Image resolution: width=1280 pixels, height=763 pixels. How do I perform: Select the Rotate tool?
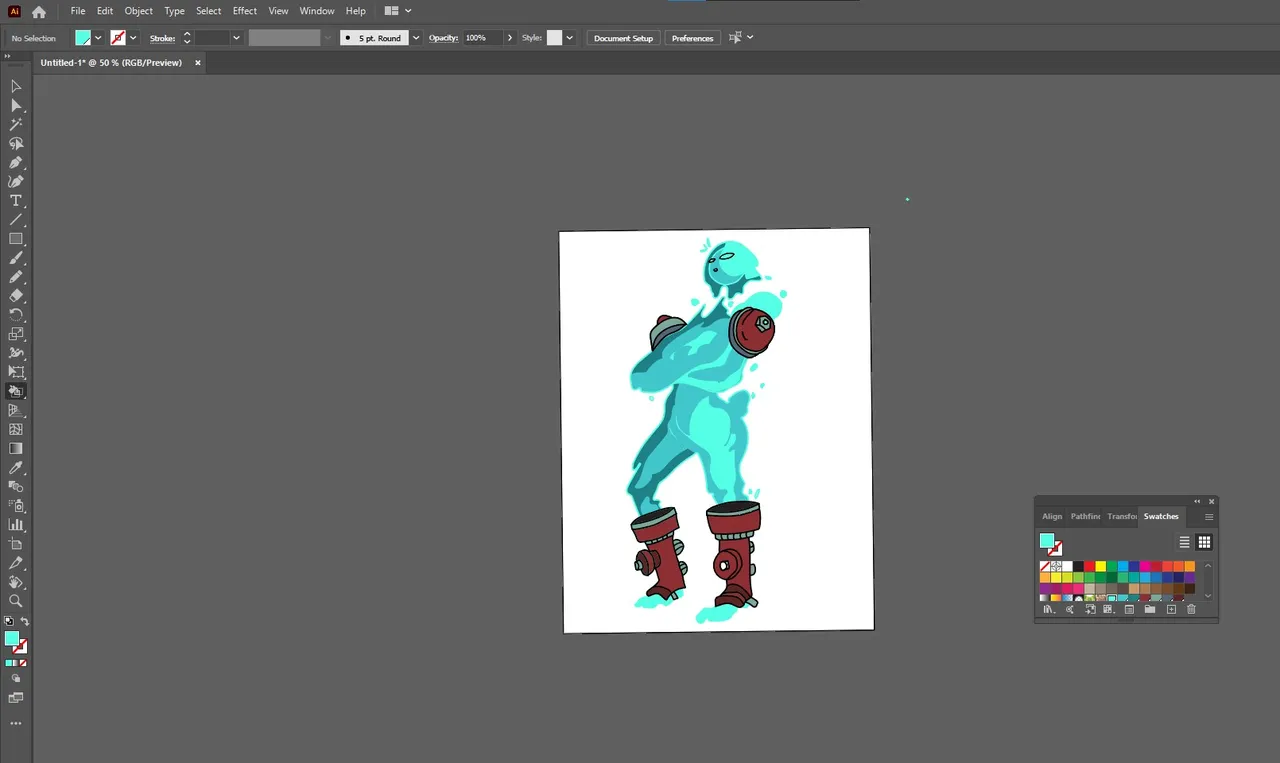point(16,315)
